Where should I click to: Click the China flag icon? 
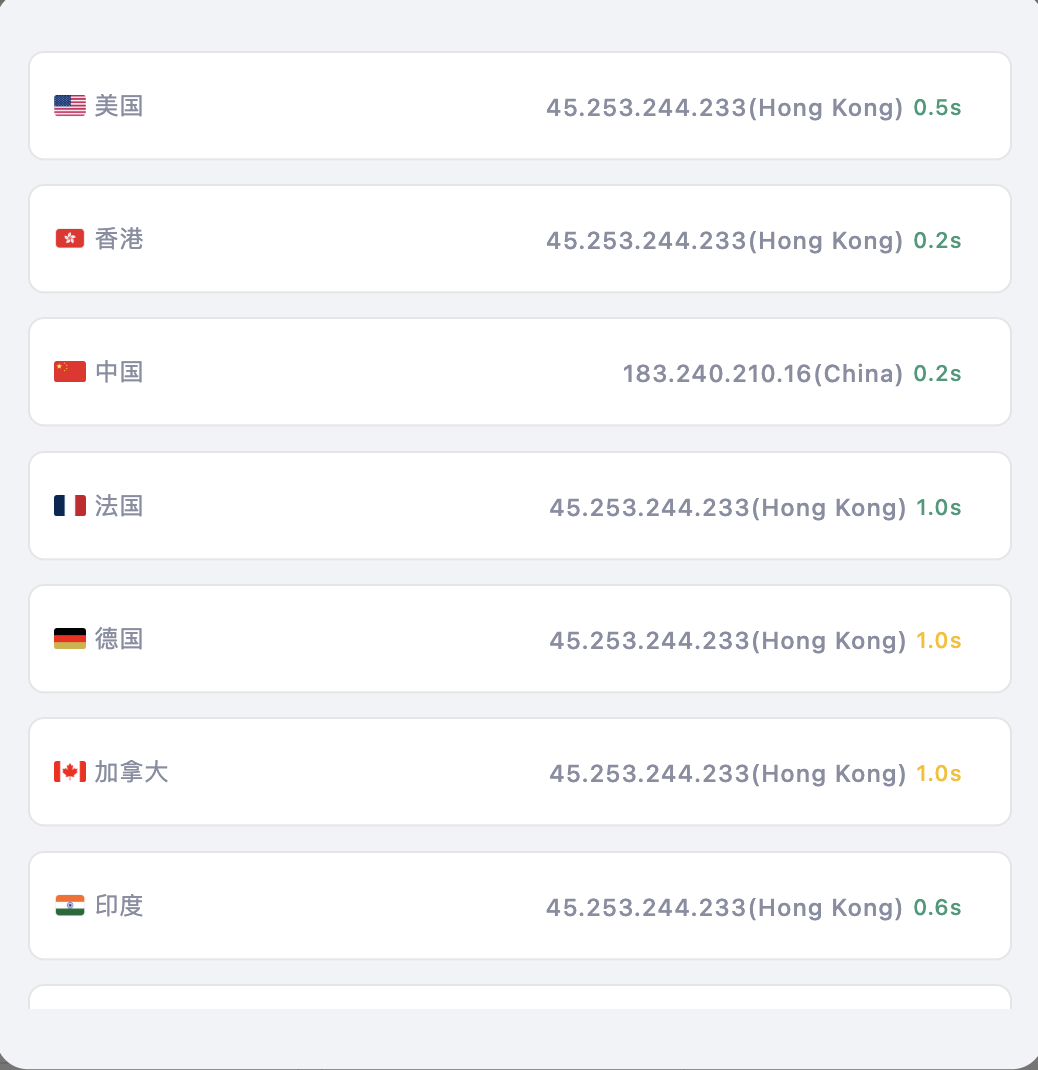(70, 372)
